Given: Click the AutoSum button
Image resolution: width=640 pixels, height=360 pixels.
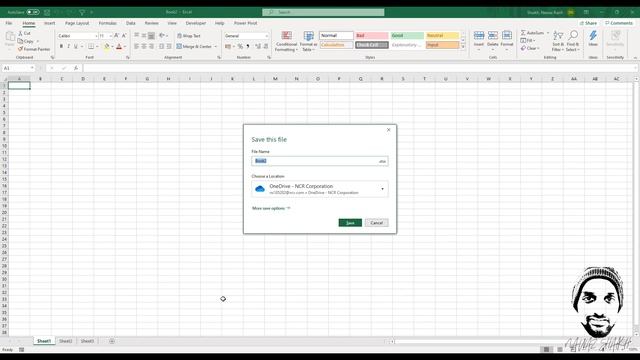Looking at the screenshot, I should [532, 33].
